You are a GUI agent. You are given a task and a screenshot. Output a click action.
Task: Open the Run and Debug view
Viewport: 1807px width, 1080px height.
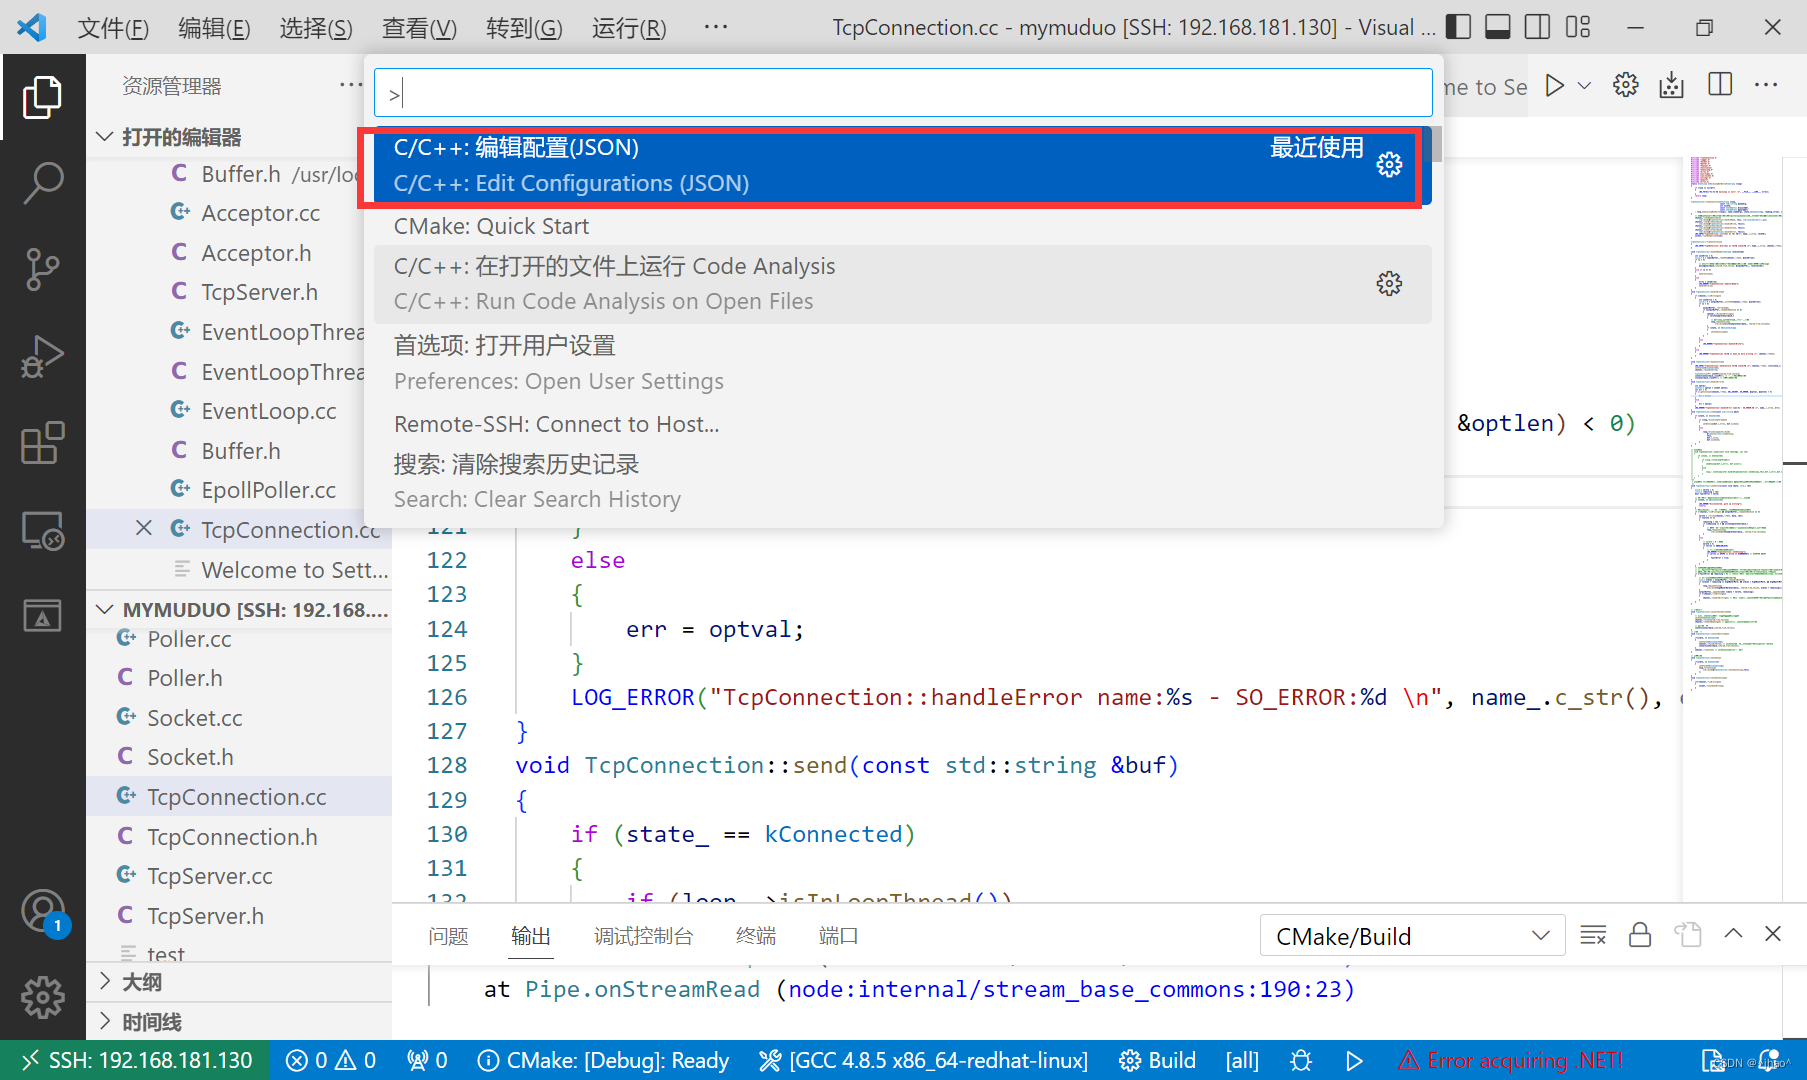[x=42, y=356]
